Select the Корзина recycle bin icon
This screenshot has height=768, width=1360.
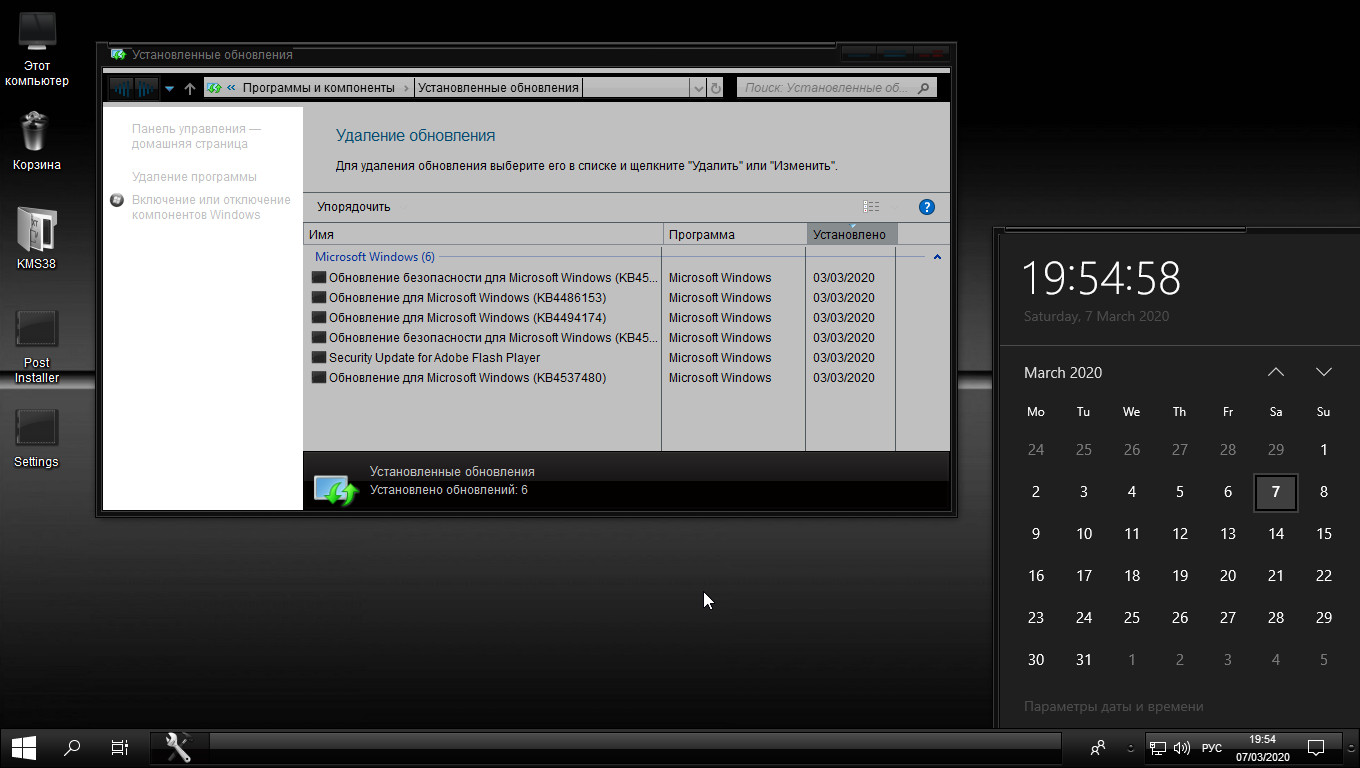(x=36, y=141)
